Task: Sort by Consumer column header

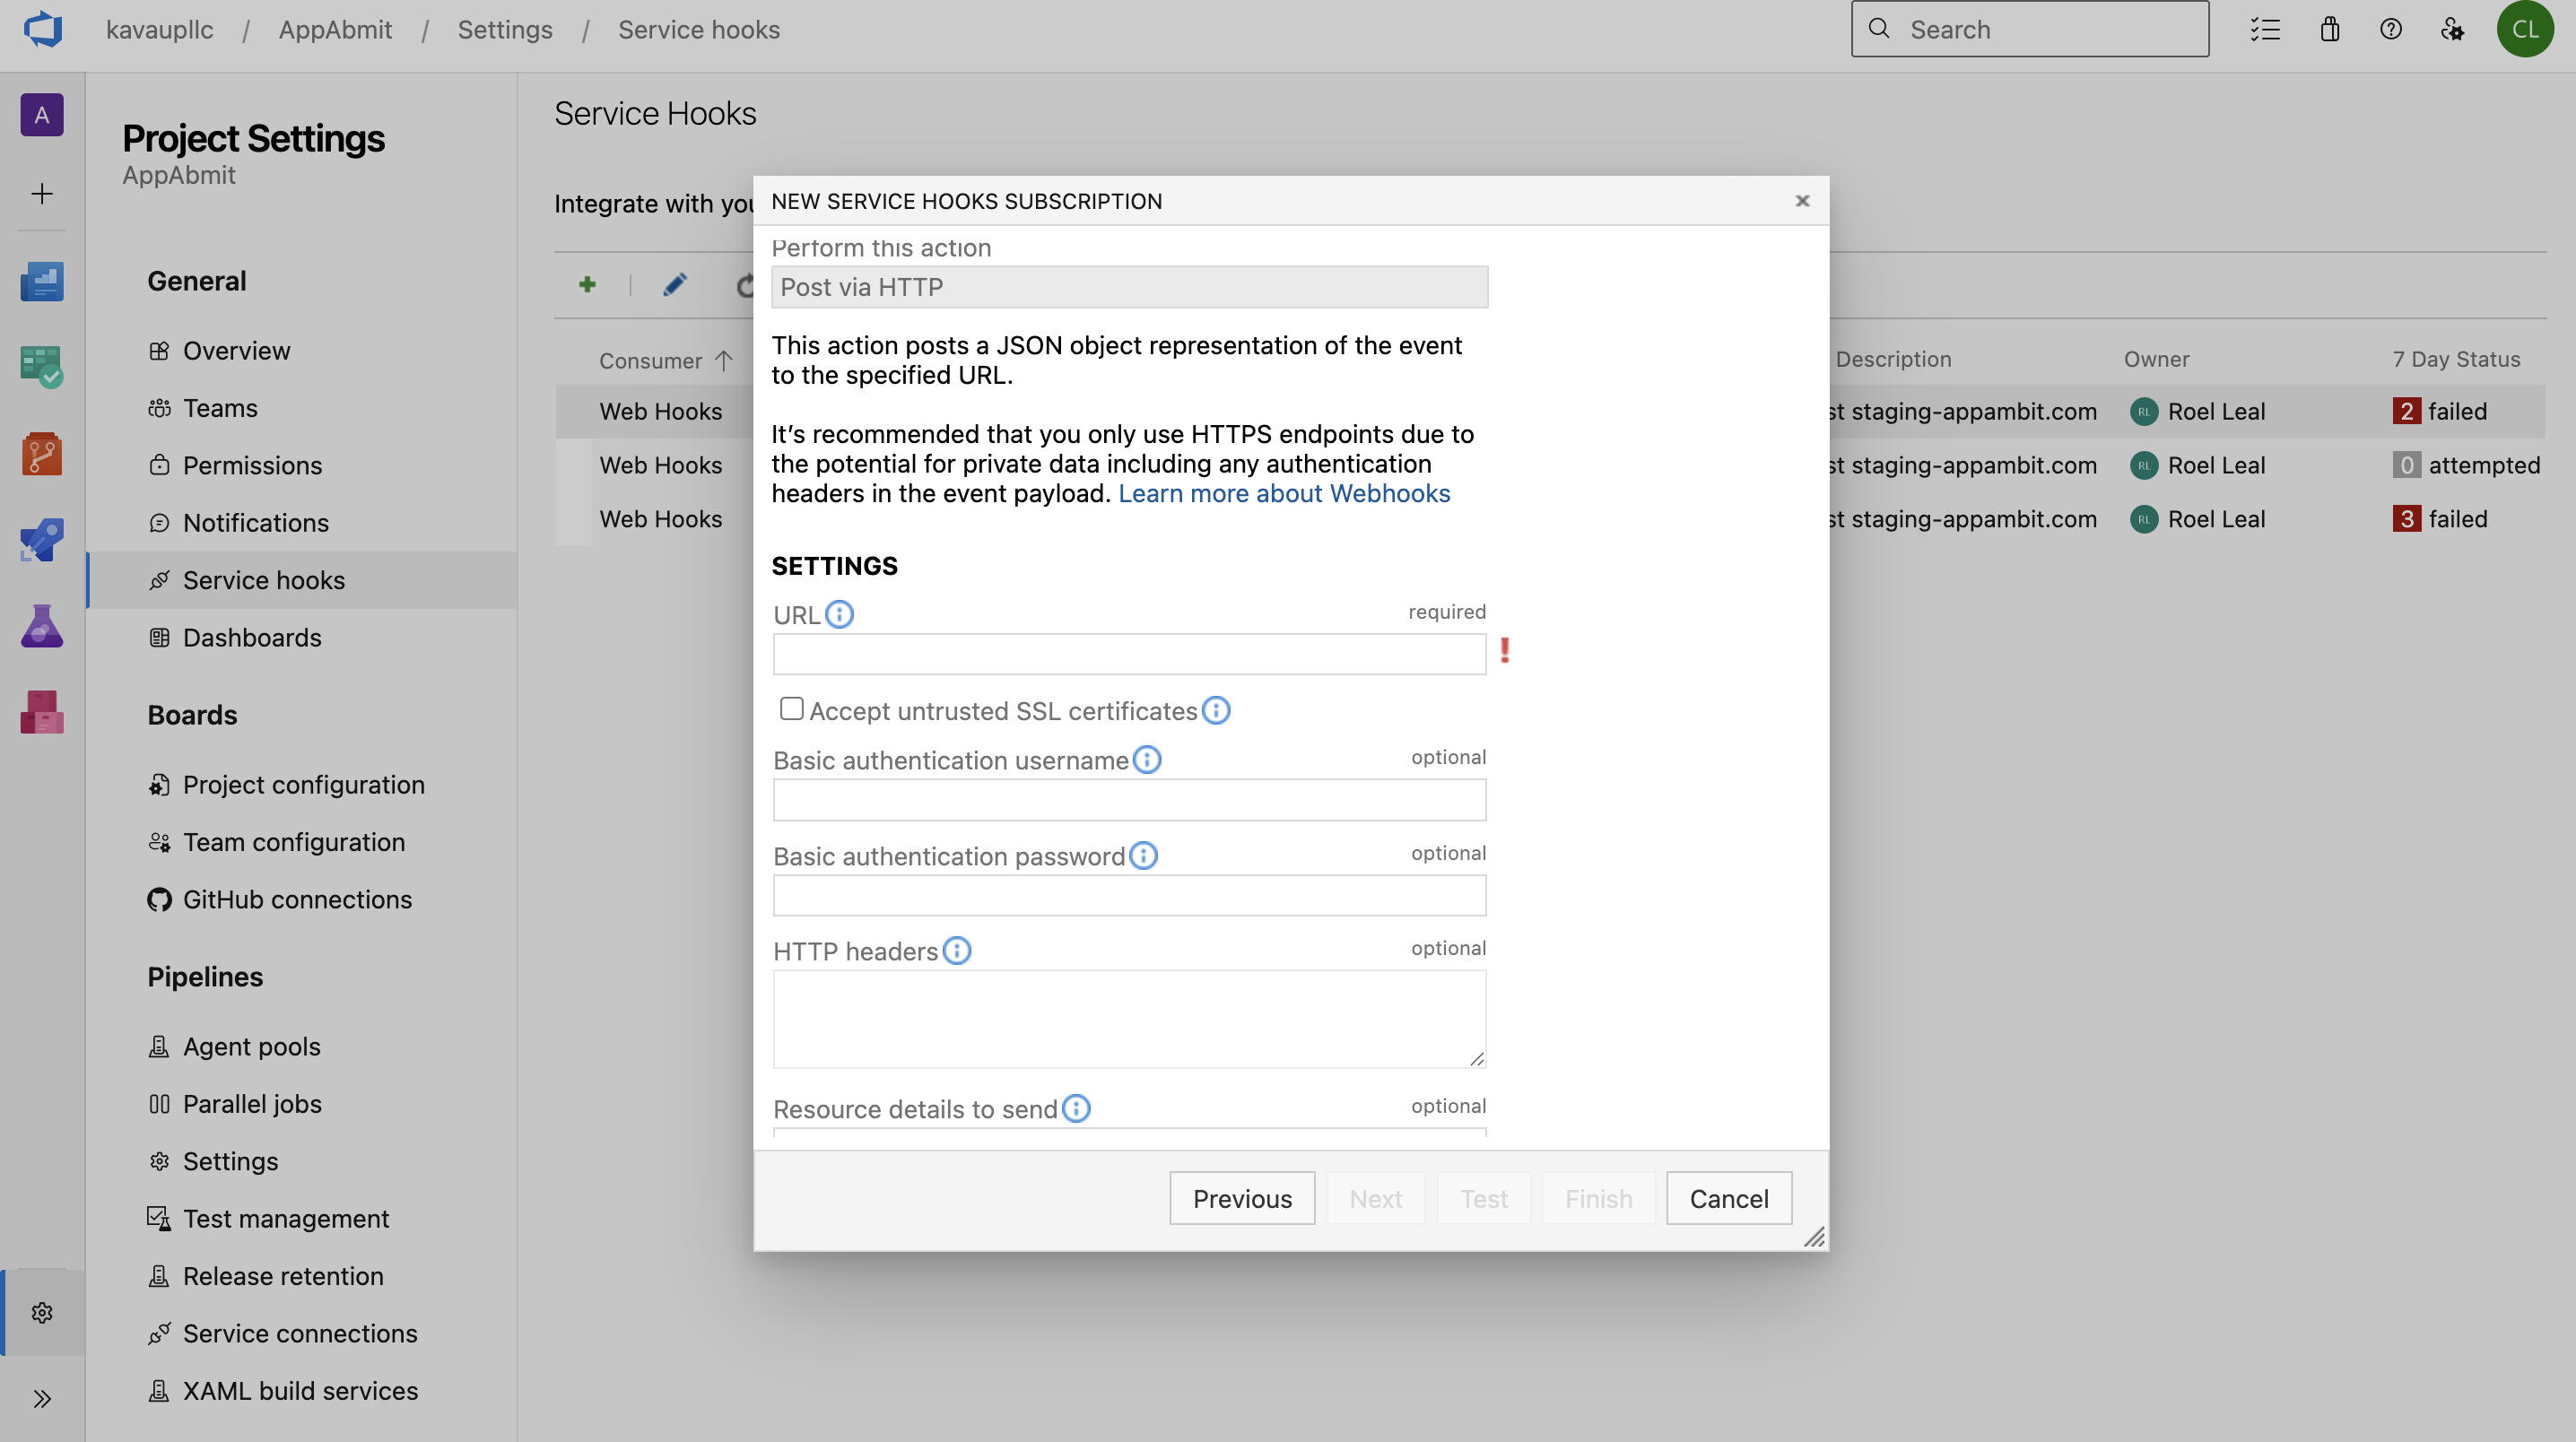Action: [651, 360]
